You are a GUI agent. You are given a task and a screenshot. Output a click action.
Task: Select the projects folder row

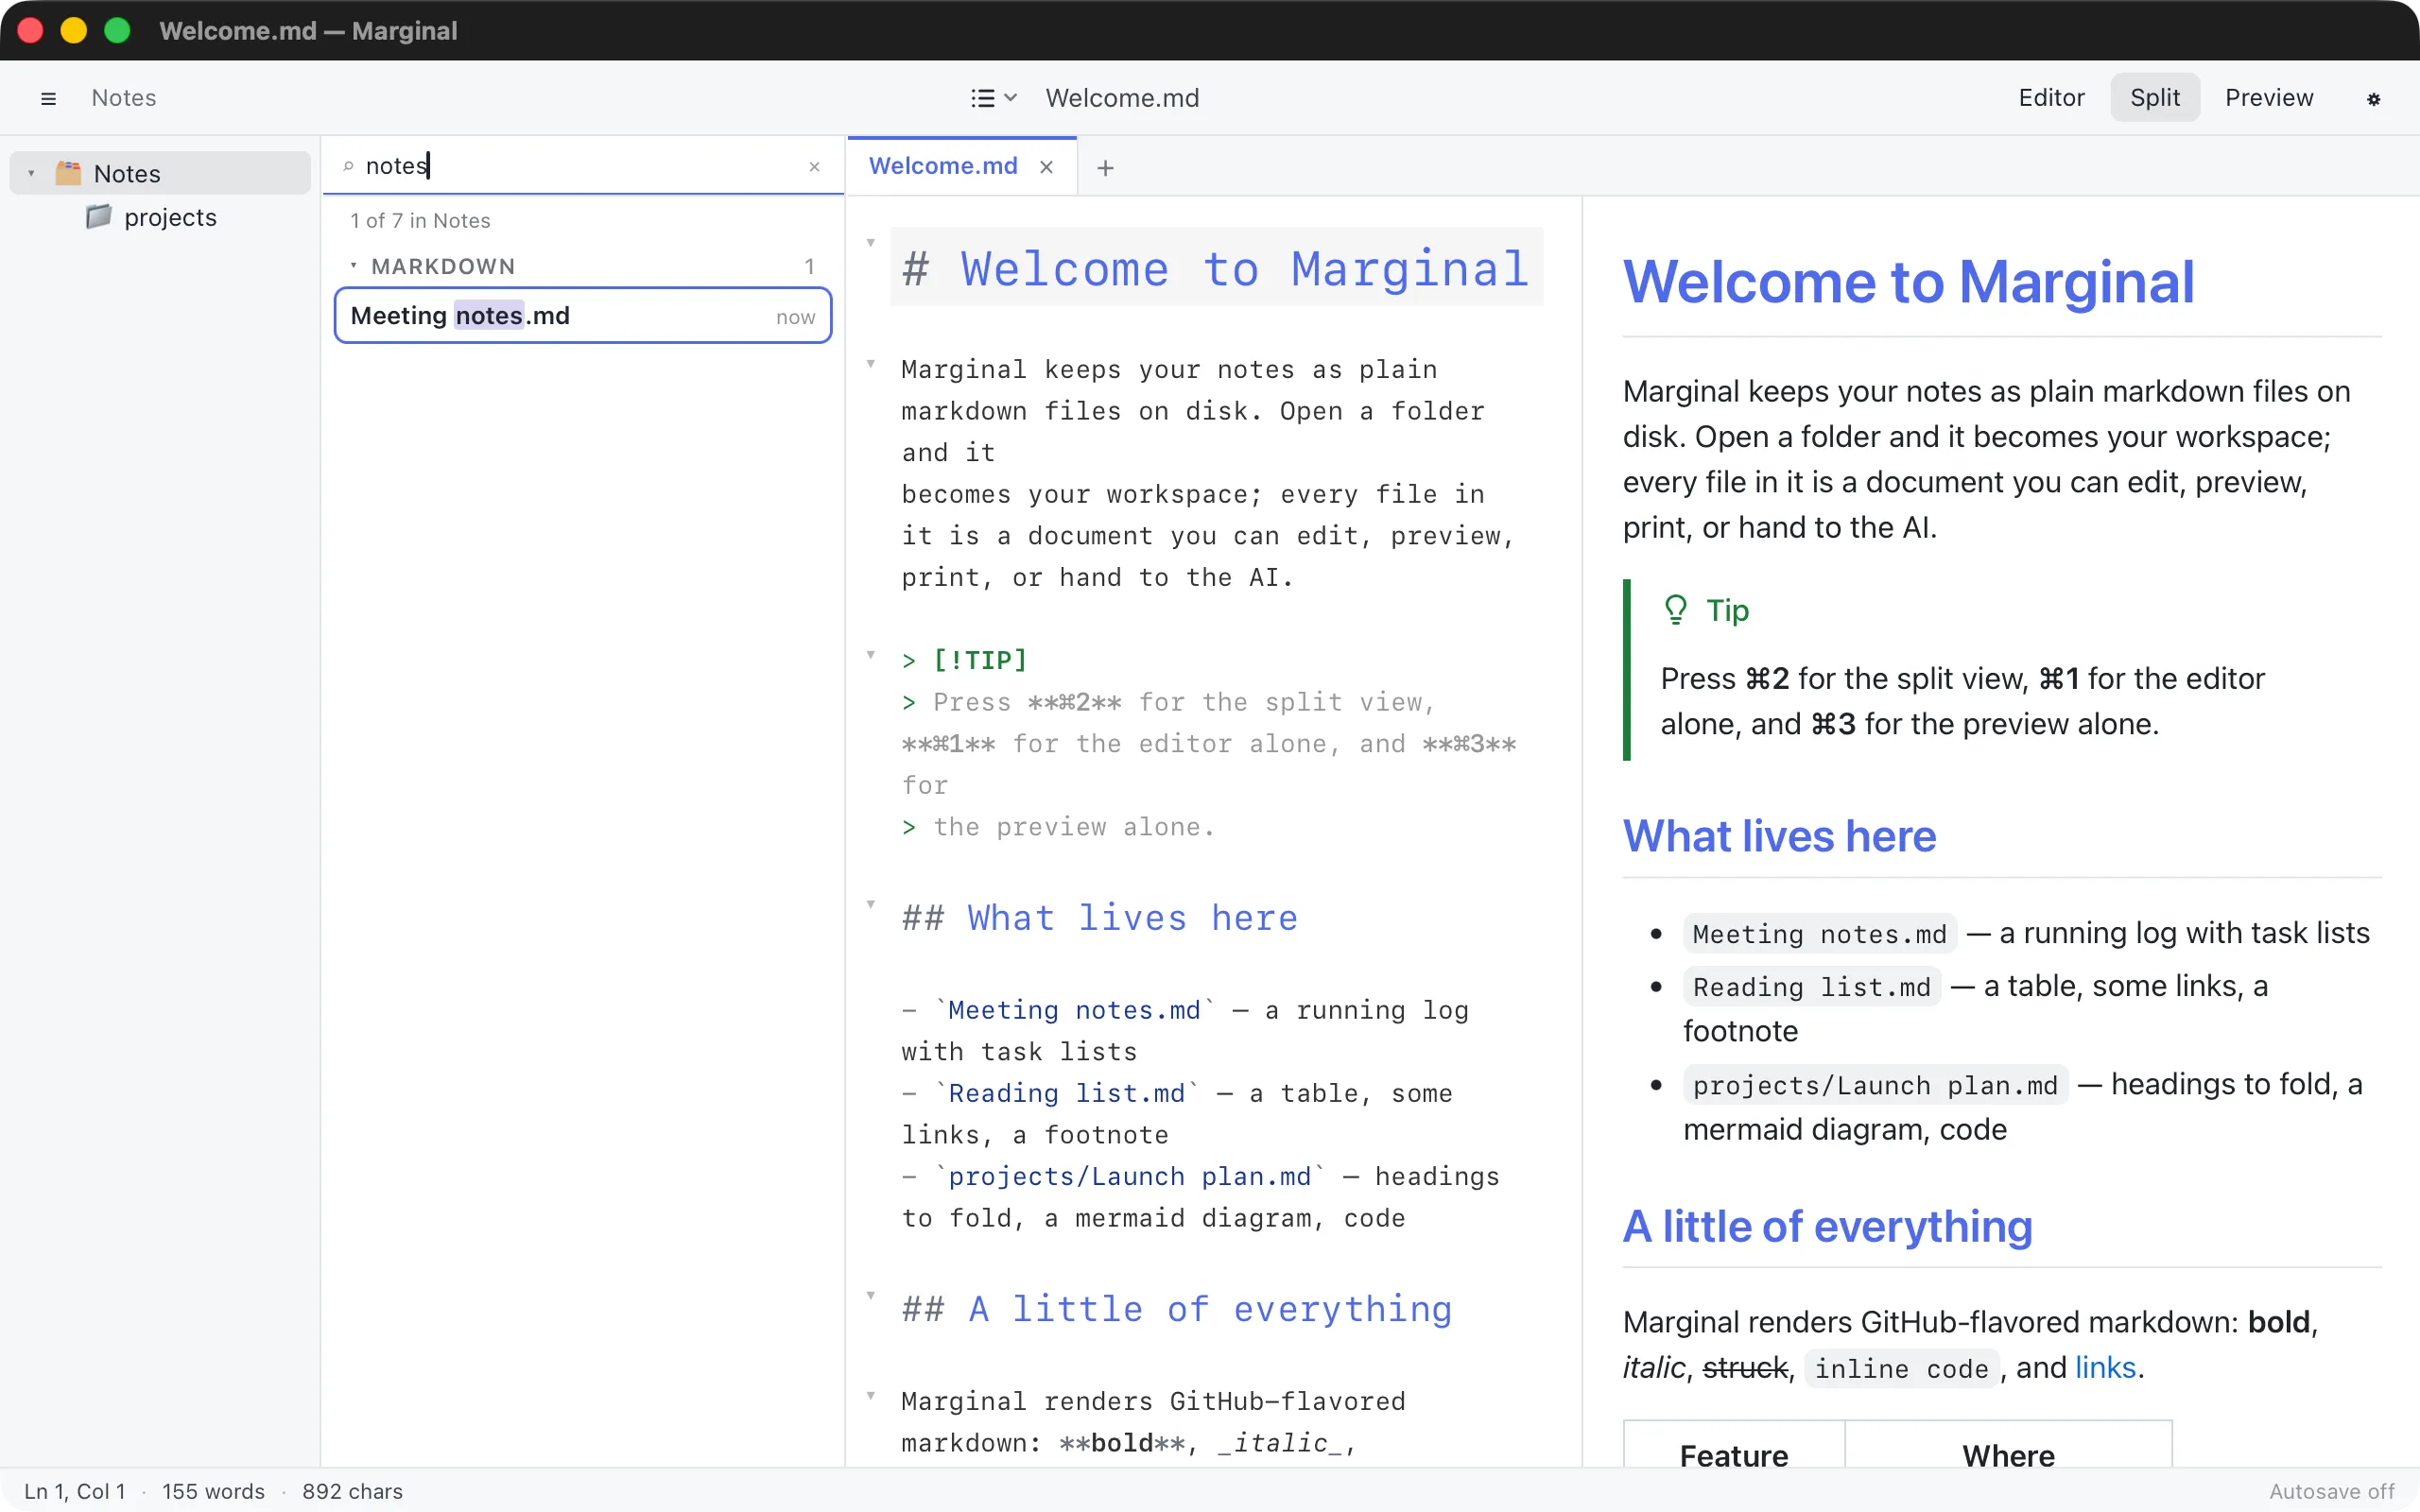[160, 217]
